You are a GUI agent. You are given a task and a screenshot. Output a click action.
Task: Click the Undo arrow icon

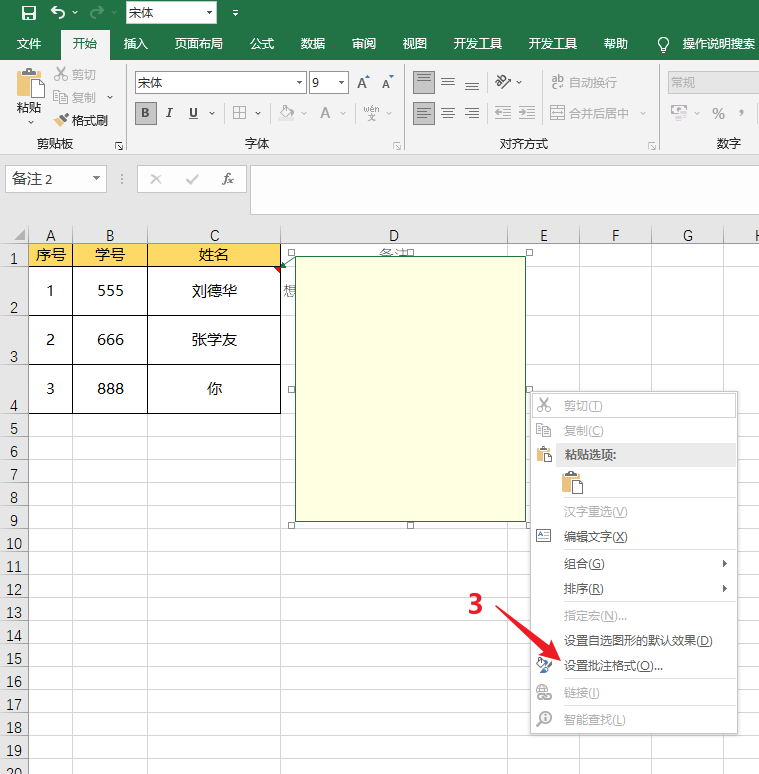click(x=58, y=12)
